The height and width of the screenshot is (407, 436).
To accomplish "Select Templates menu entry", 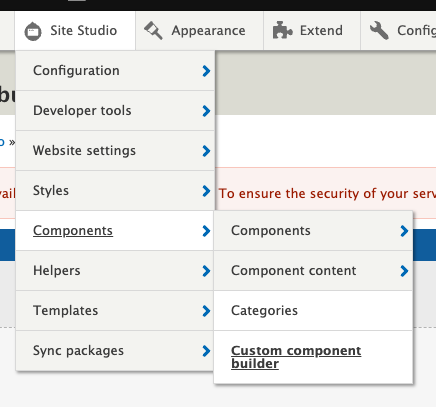I will point(115,311).
